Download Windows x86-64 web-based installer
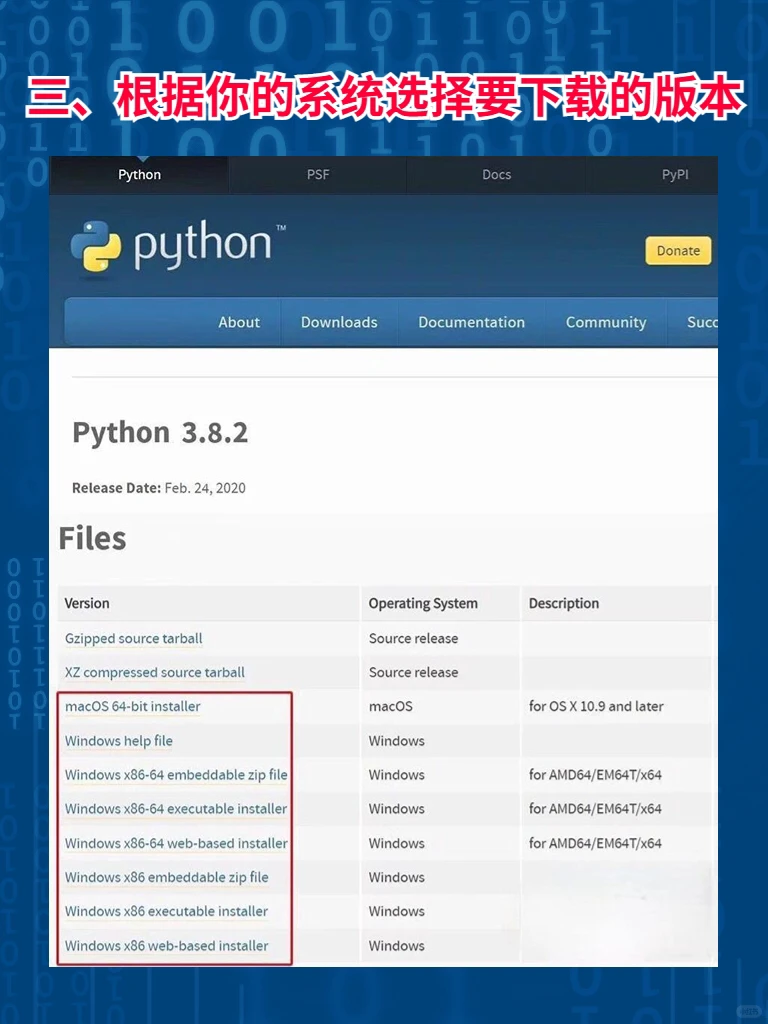Image resolution: width=768 pixels, height=1024 pixels. [176, 844]
